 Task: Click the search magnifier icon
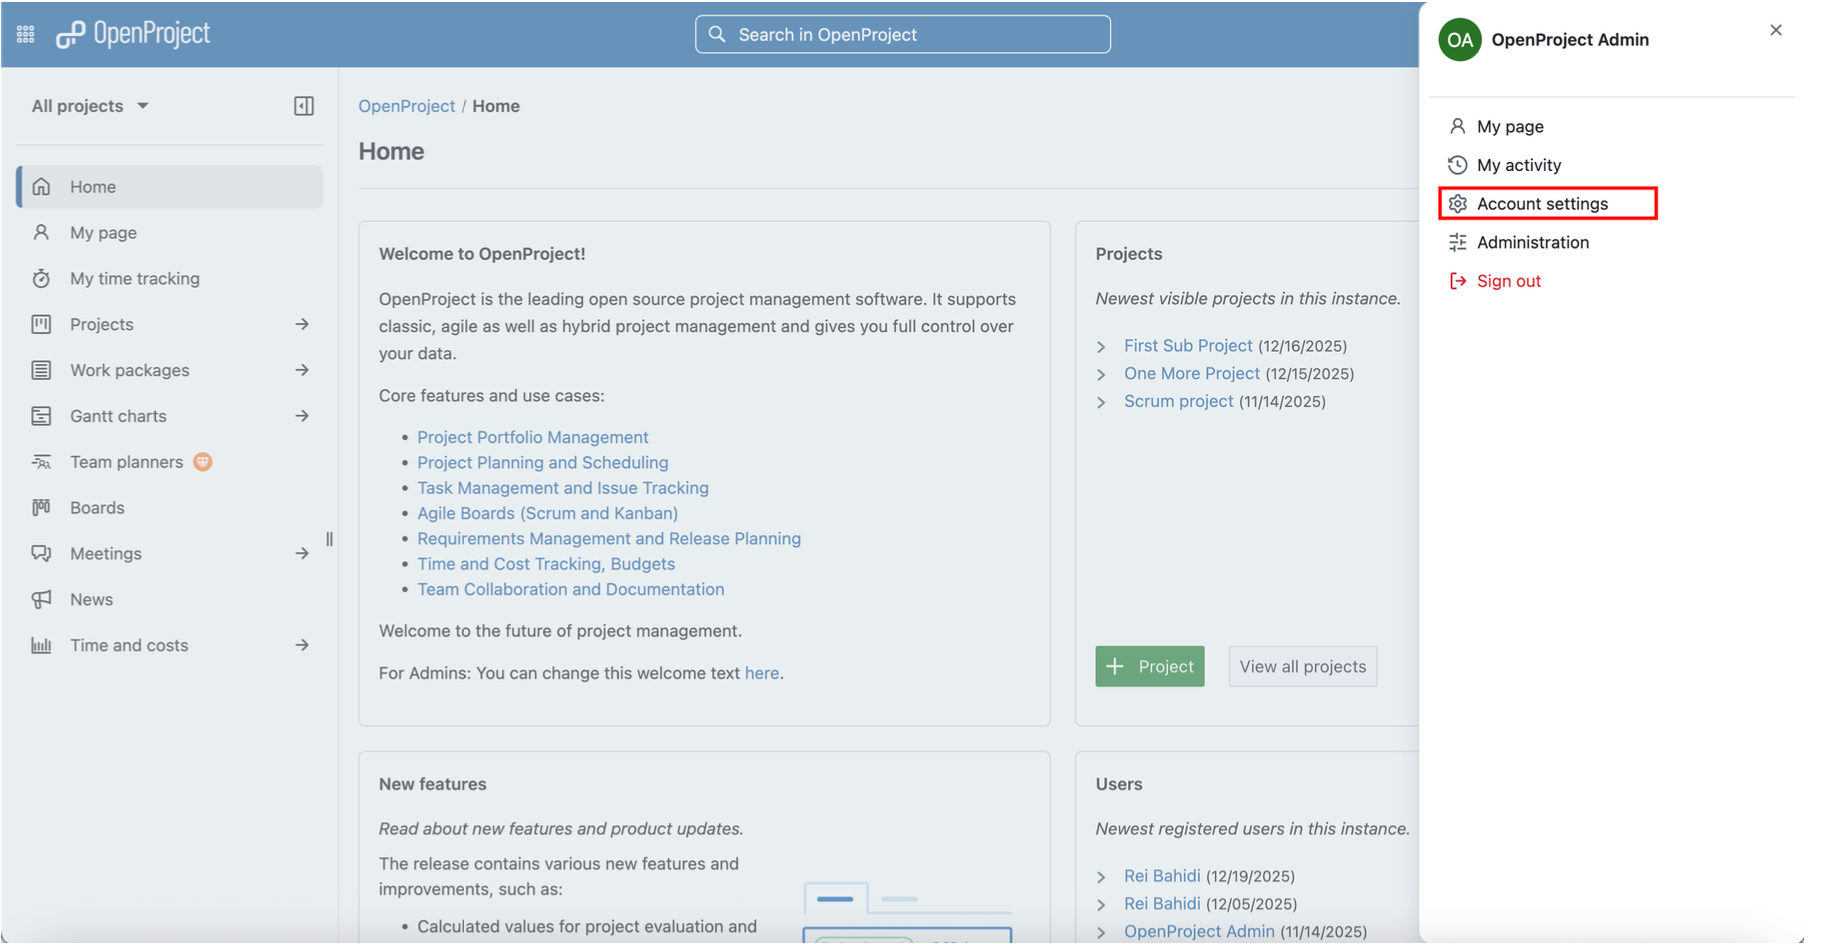click(x=717, y=34)
